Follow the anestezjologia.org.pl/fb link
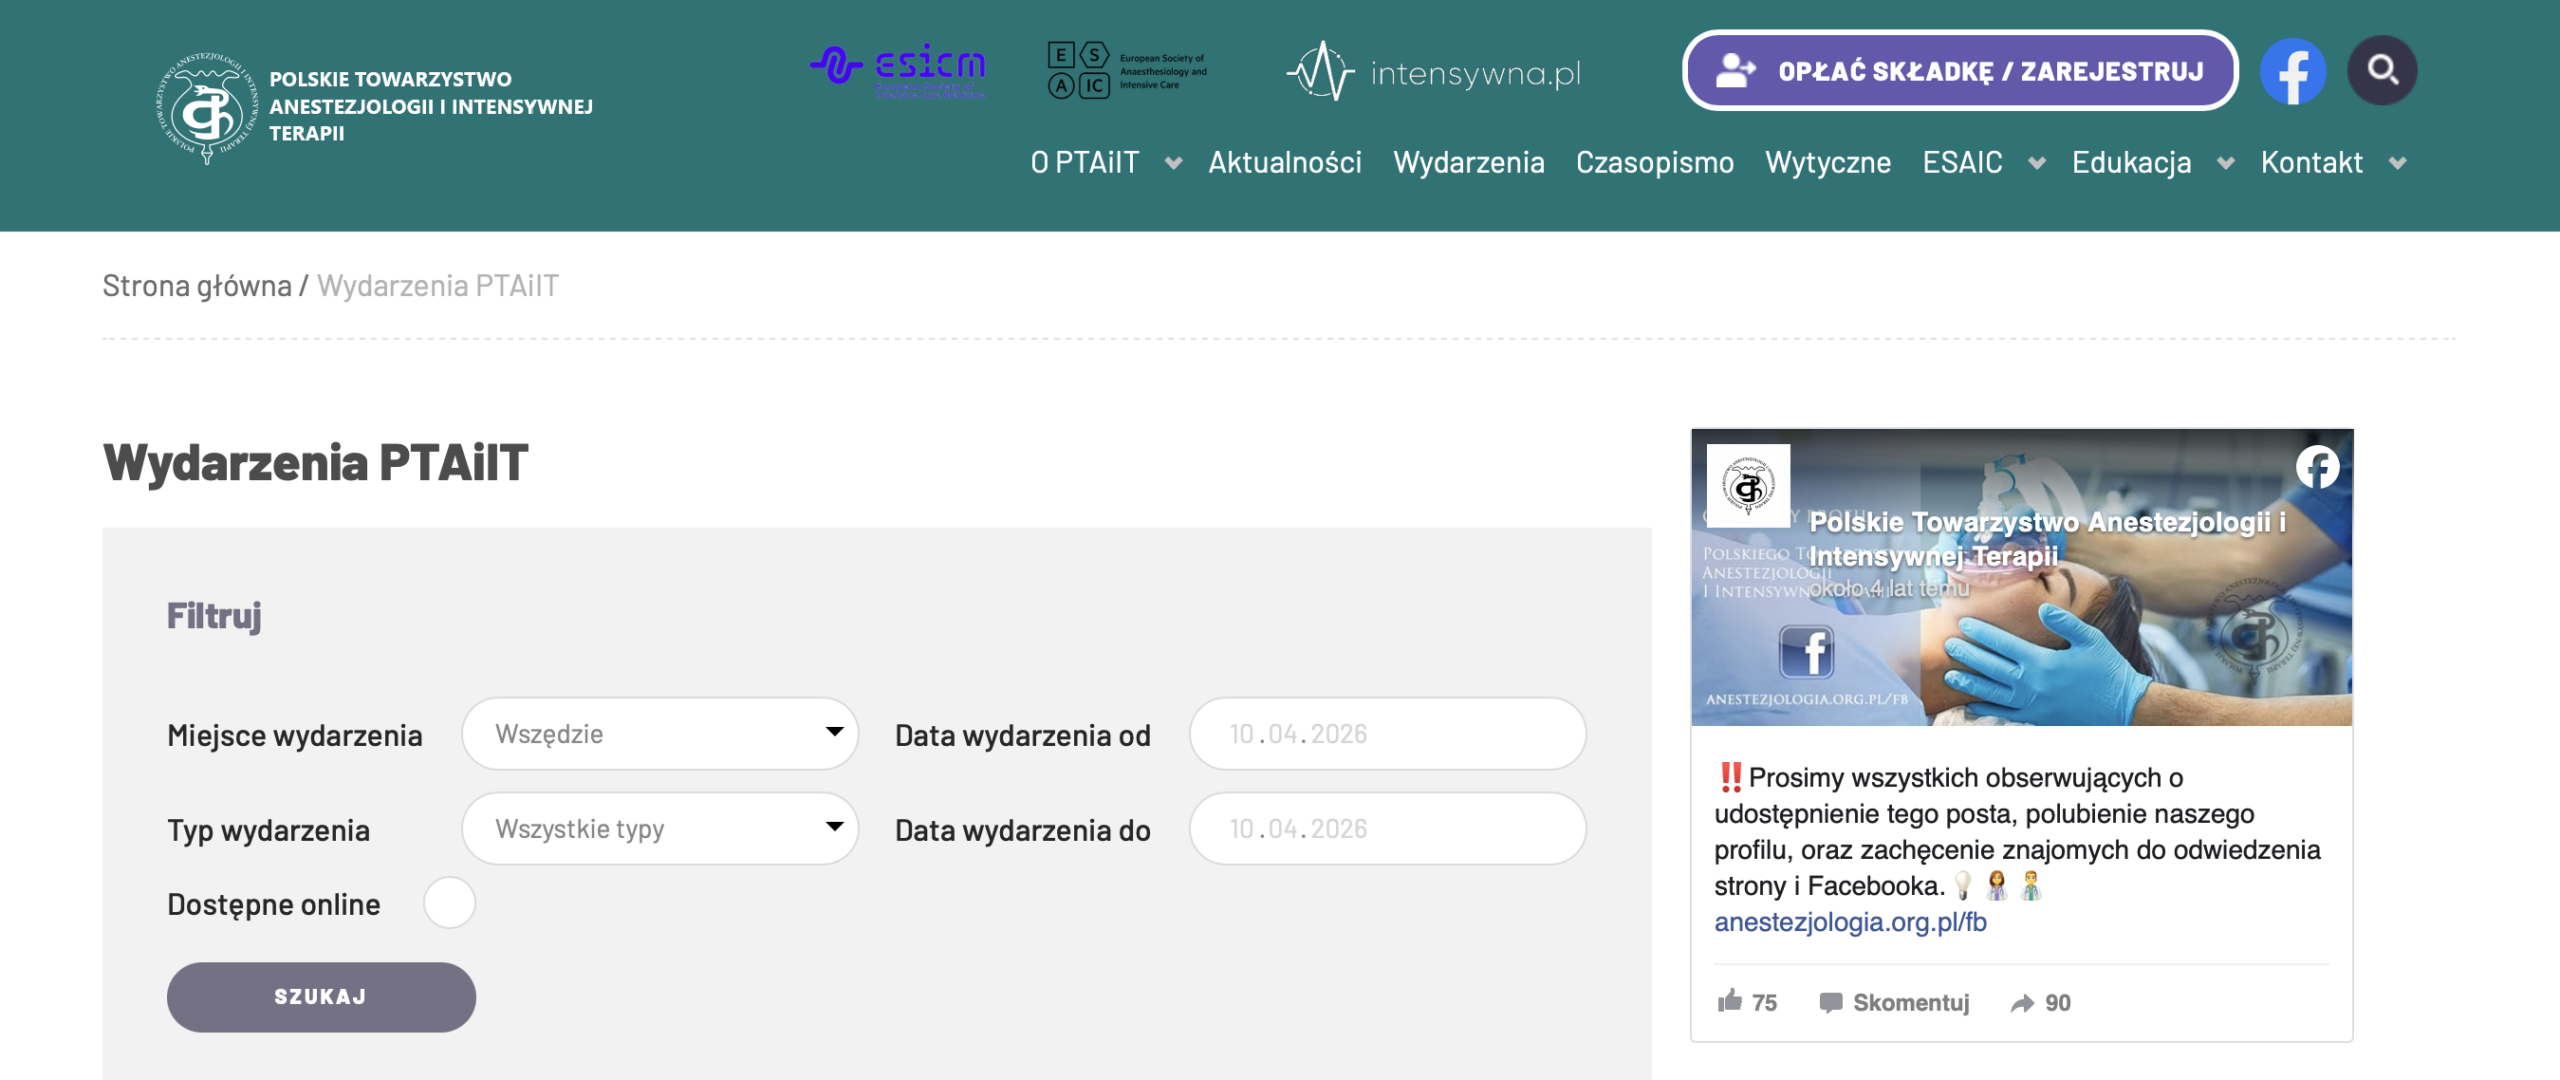Screen dimensions: 2560x1080 point(1850,922)
